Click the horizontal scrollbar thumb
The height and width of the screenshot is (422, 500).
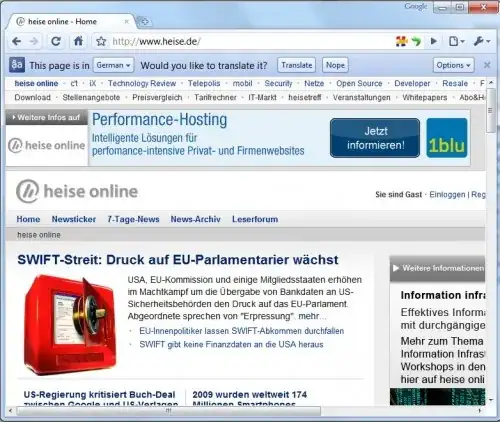(x=168, y=411)
